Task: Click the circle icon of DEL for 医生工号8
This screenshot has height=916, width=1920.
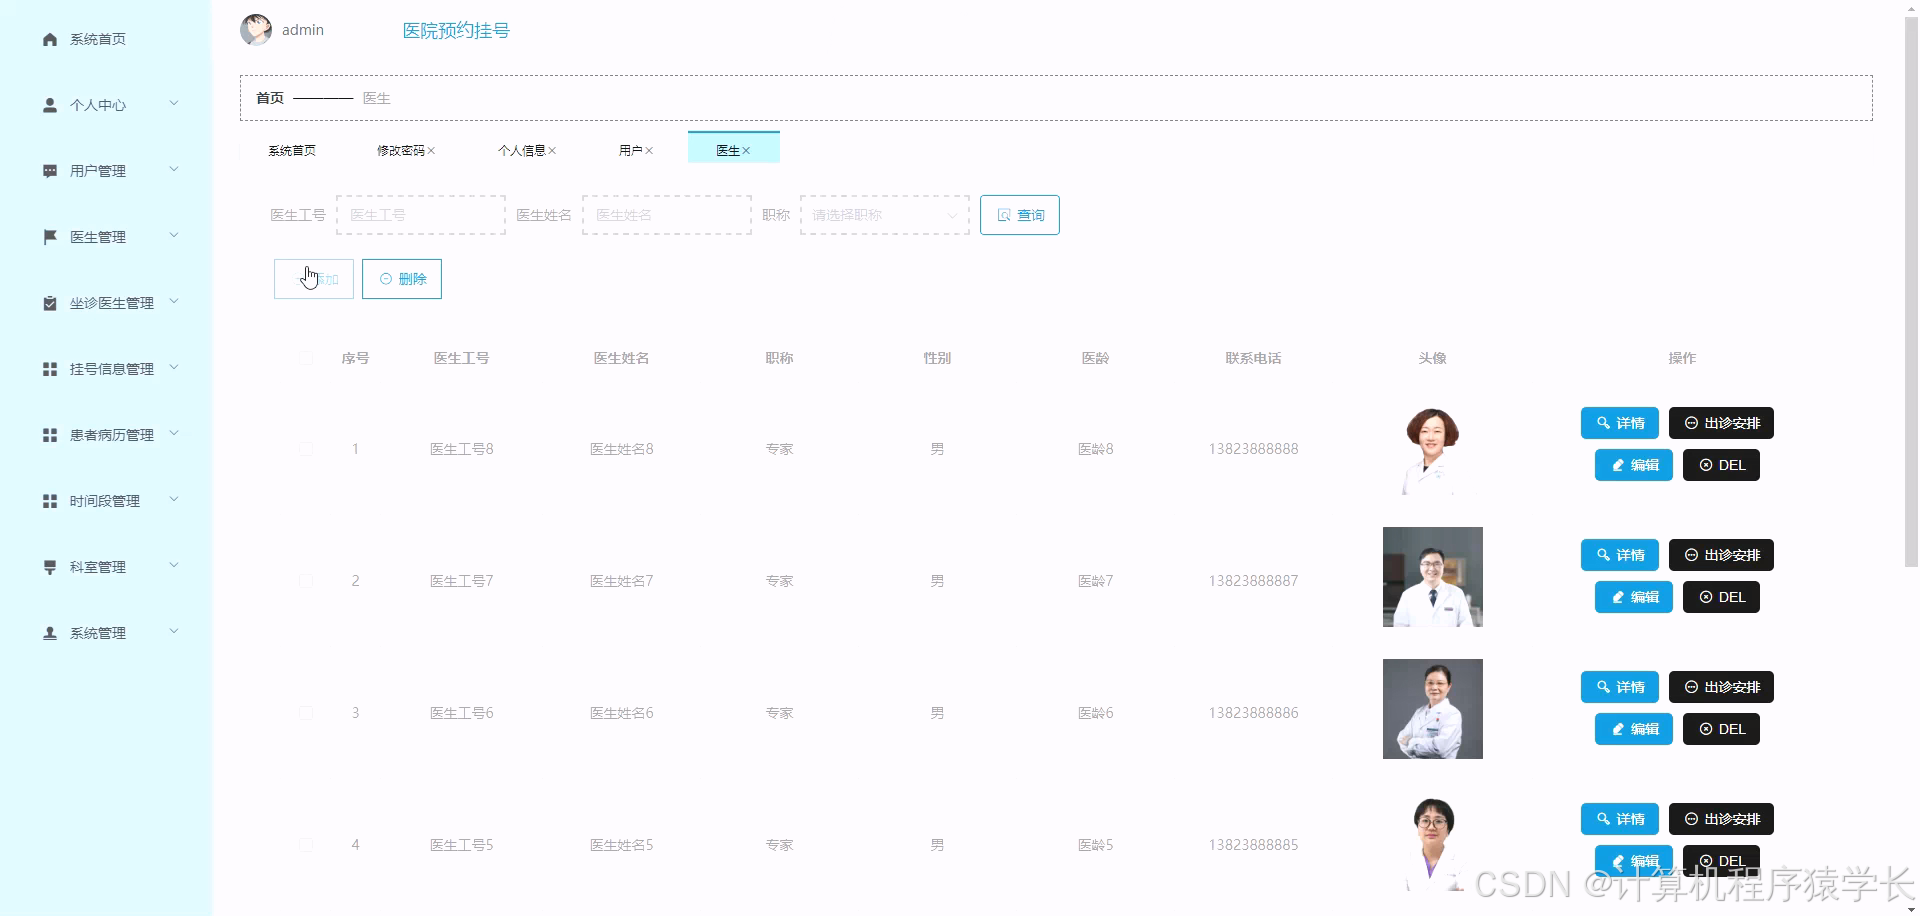Action: [1706, 465]
